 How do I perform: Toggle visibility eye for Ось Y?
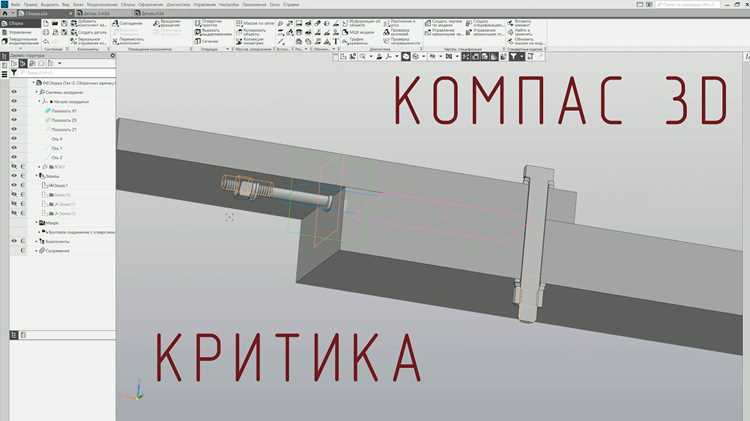point(14,148)
